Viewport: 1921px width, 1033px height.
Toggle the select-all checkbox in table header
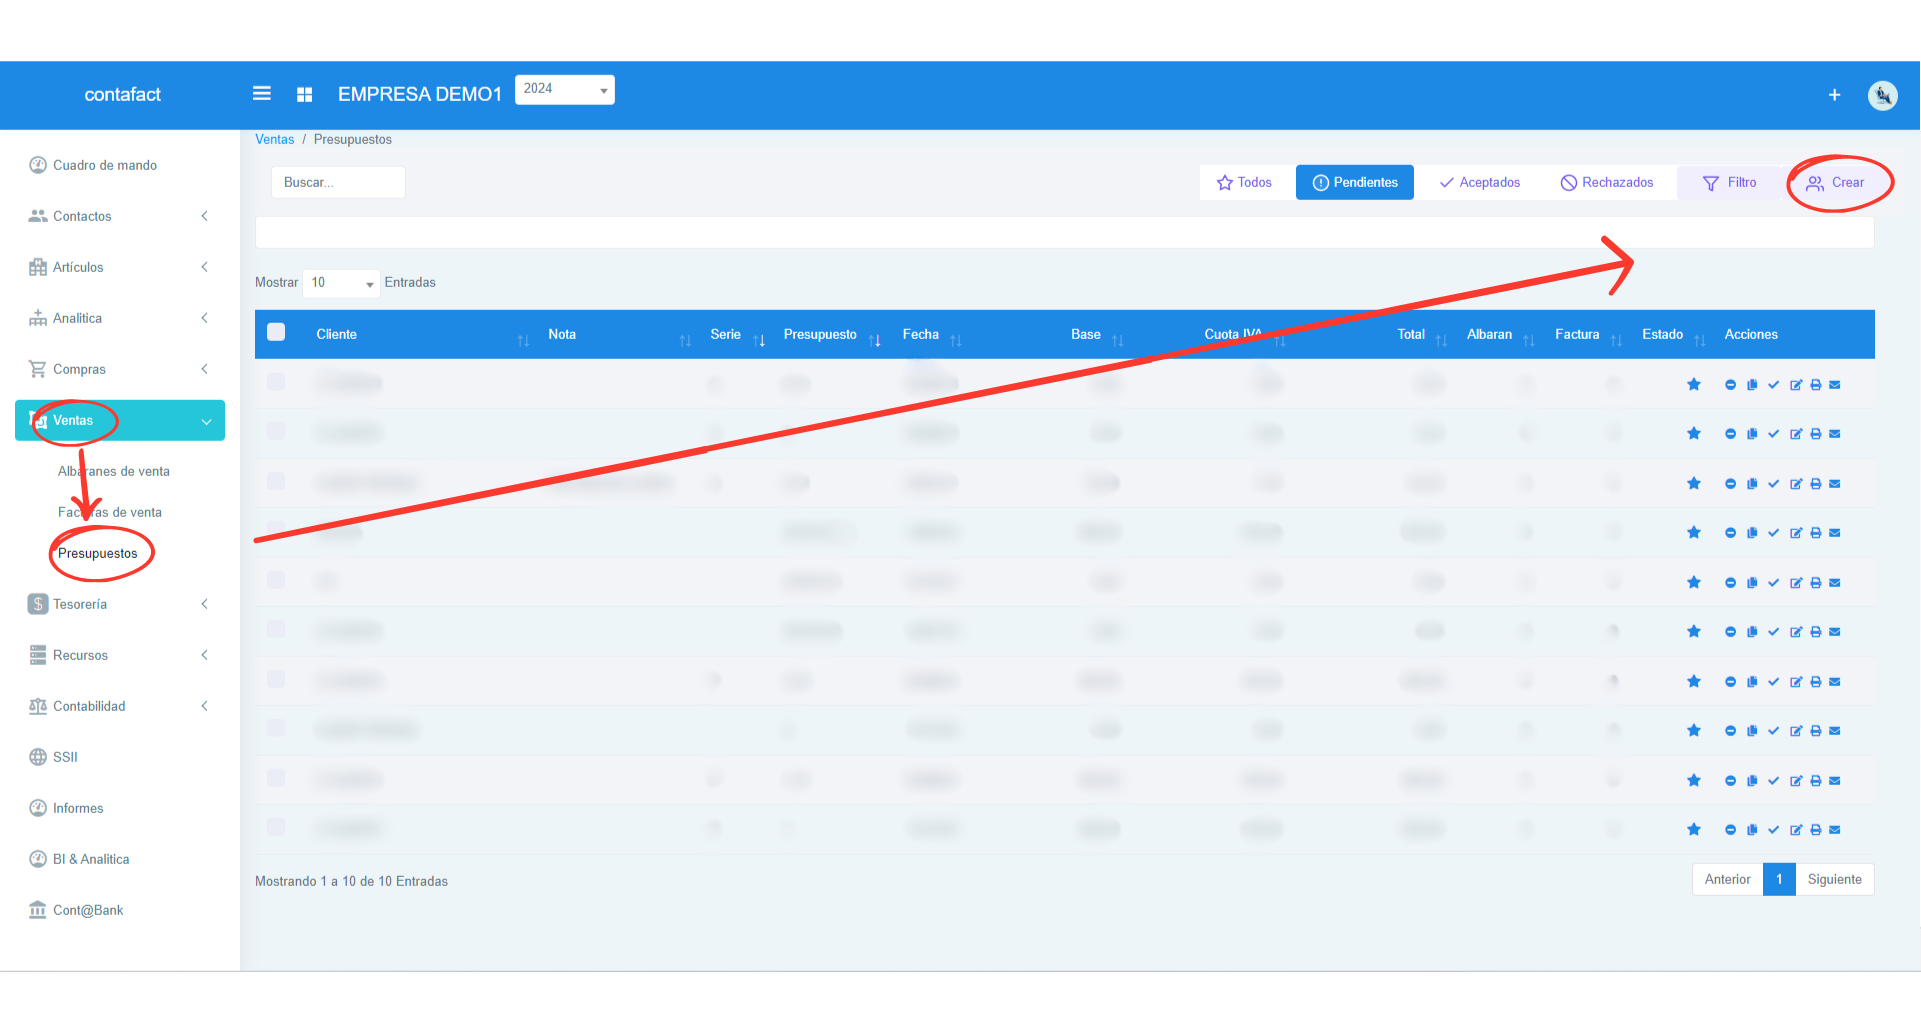click(277, 333)
